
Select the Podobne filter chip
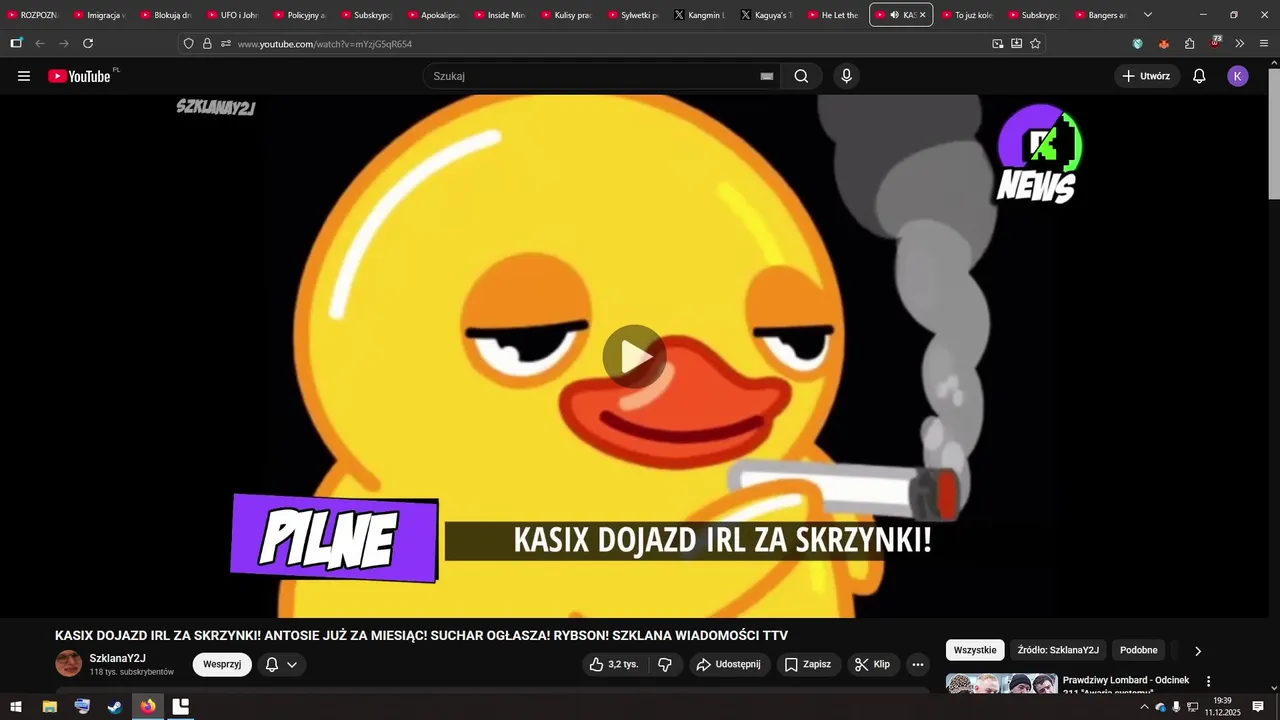click(x=1138, y=650)
